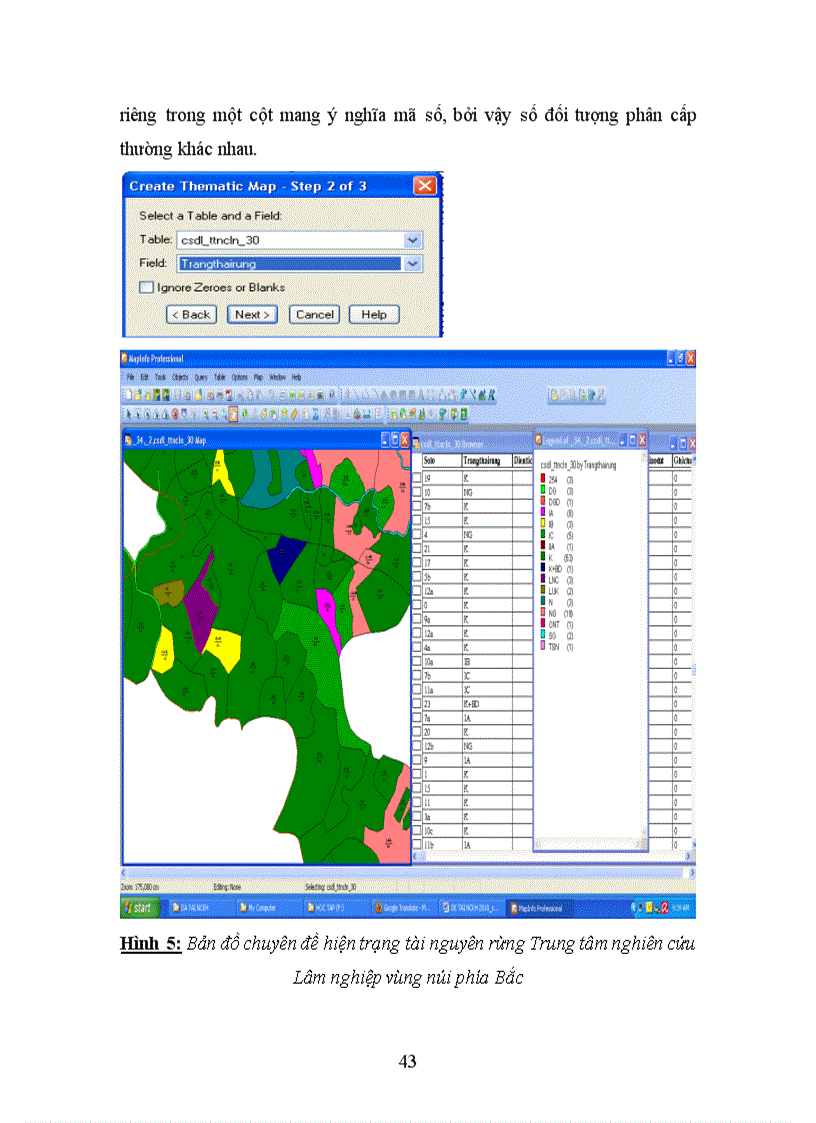Open the Field dropdown showing Trangthairung
The width and height of the screenshot is (816, 1123).
tap(411, 262)
